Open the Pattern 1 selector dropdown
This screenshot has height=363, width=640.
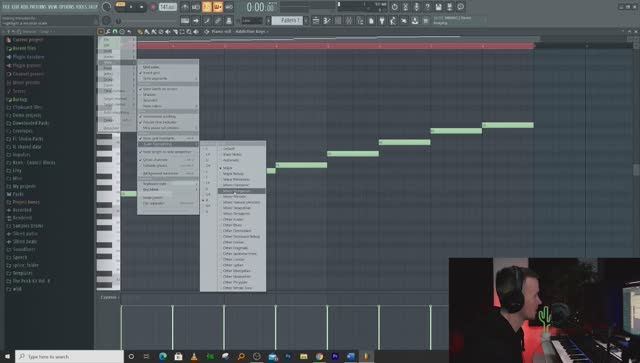point(288,20)
